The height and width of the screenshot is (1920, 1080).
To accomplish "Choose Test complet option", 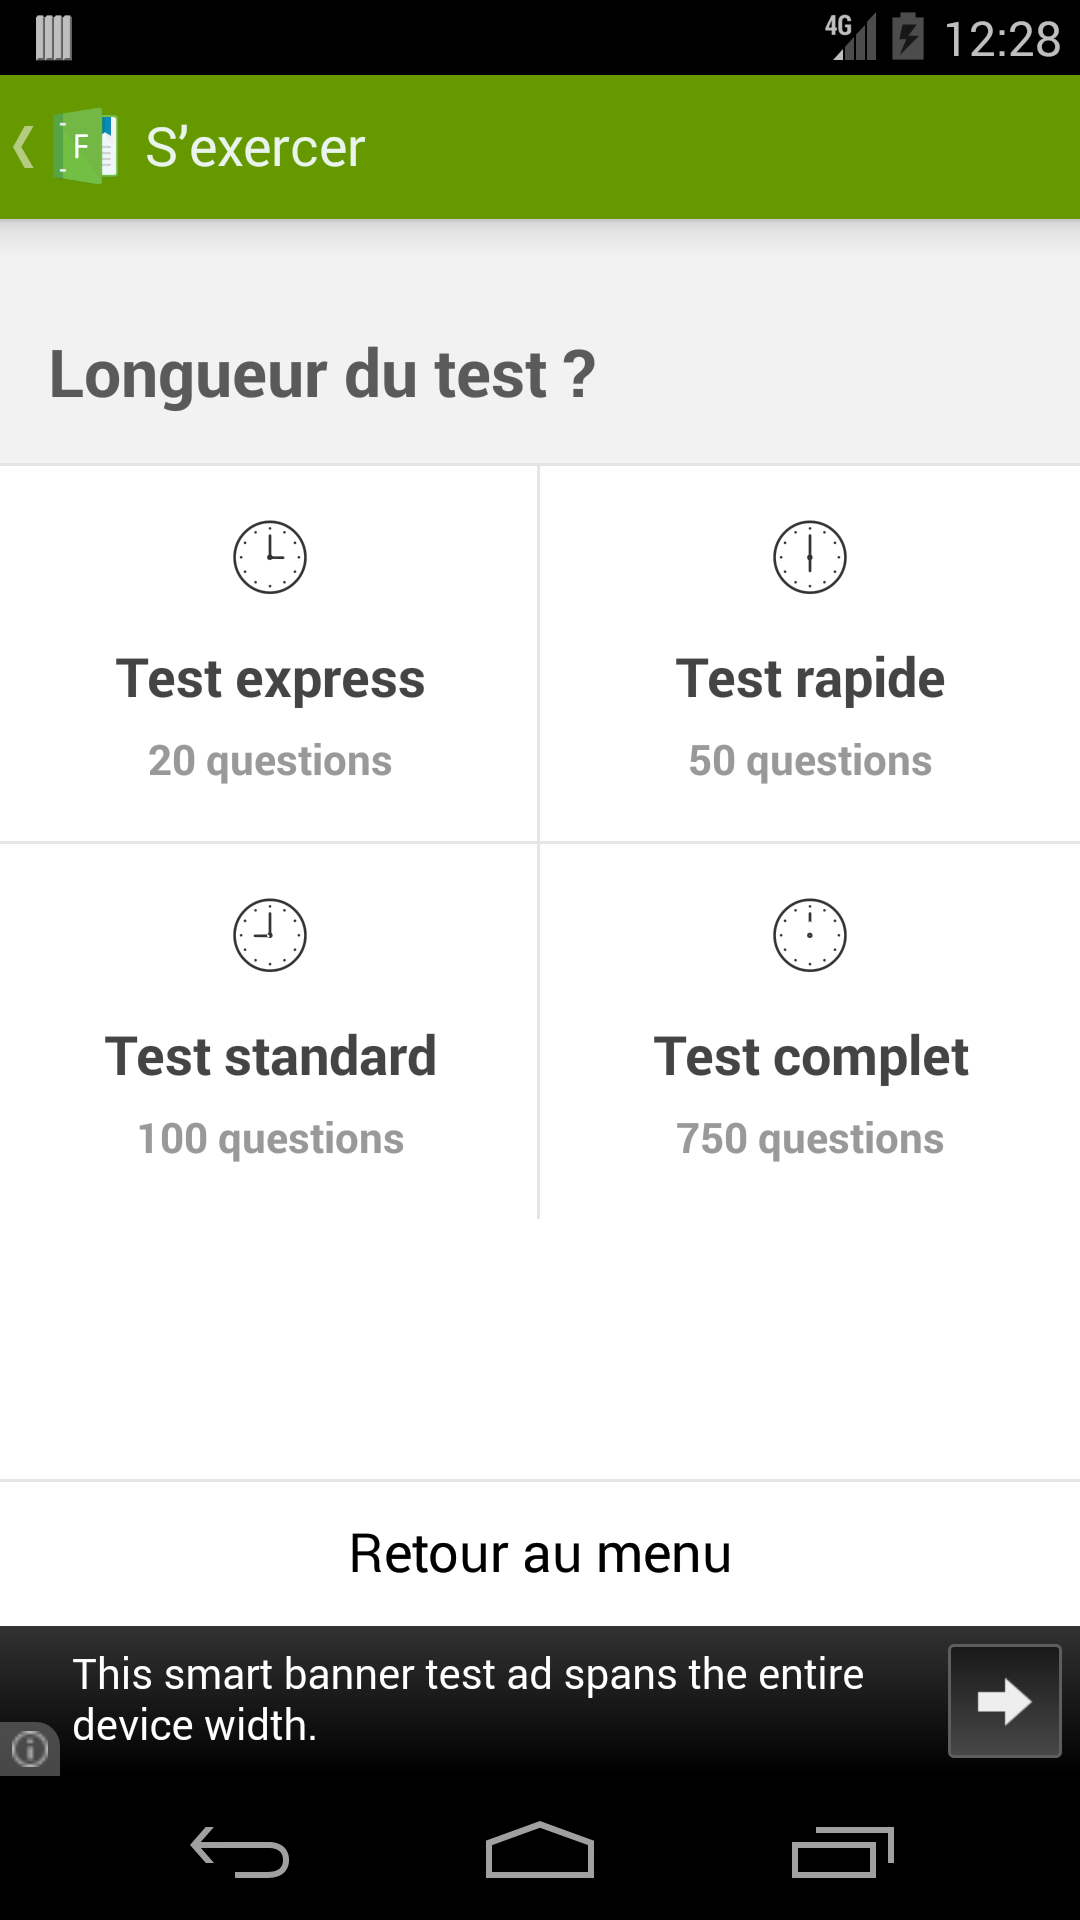I will pos(810,1031).
